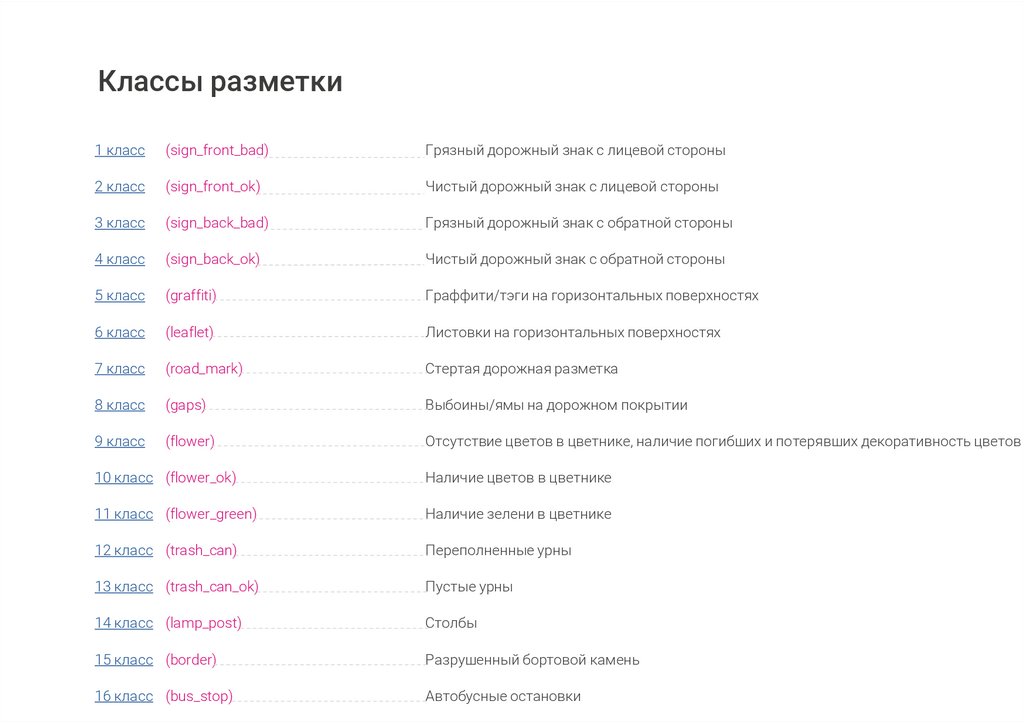The width and height of the screenshot is (1024, 723).
Task: Click the (trash_can_ok) label text
Action: point(212,587)
